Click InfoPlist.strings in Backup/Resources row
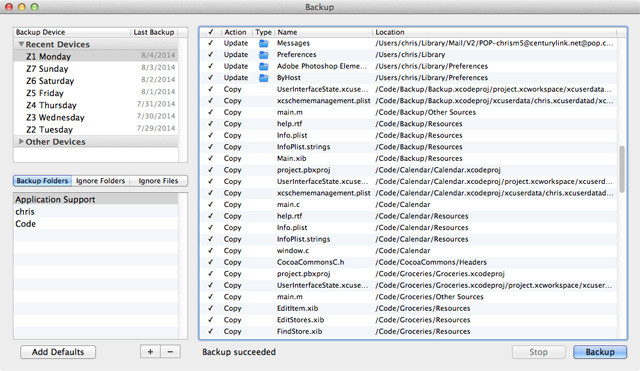640x371 pixels. pos(303,147)
